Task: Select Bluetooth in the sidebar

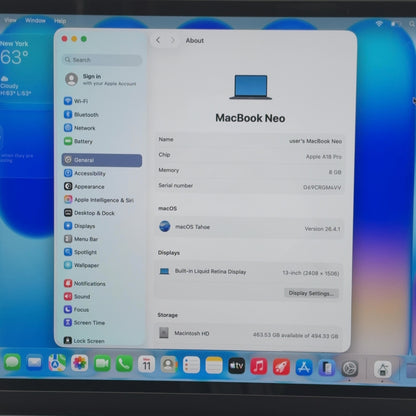Action: pos(81,114)
